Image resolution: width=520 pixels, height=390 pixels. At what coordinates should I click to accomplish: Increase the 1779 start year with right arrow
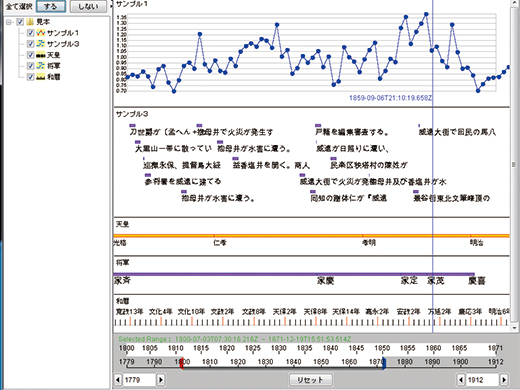161,380
